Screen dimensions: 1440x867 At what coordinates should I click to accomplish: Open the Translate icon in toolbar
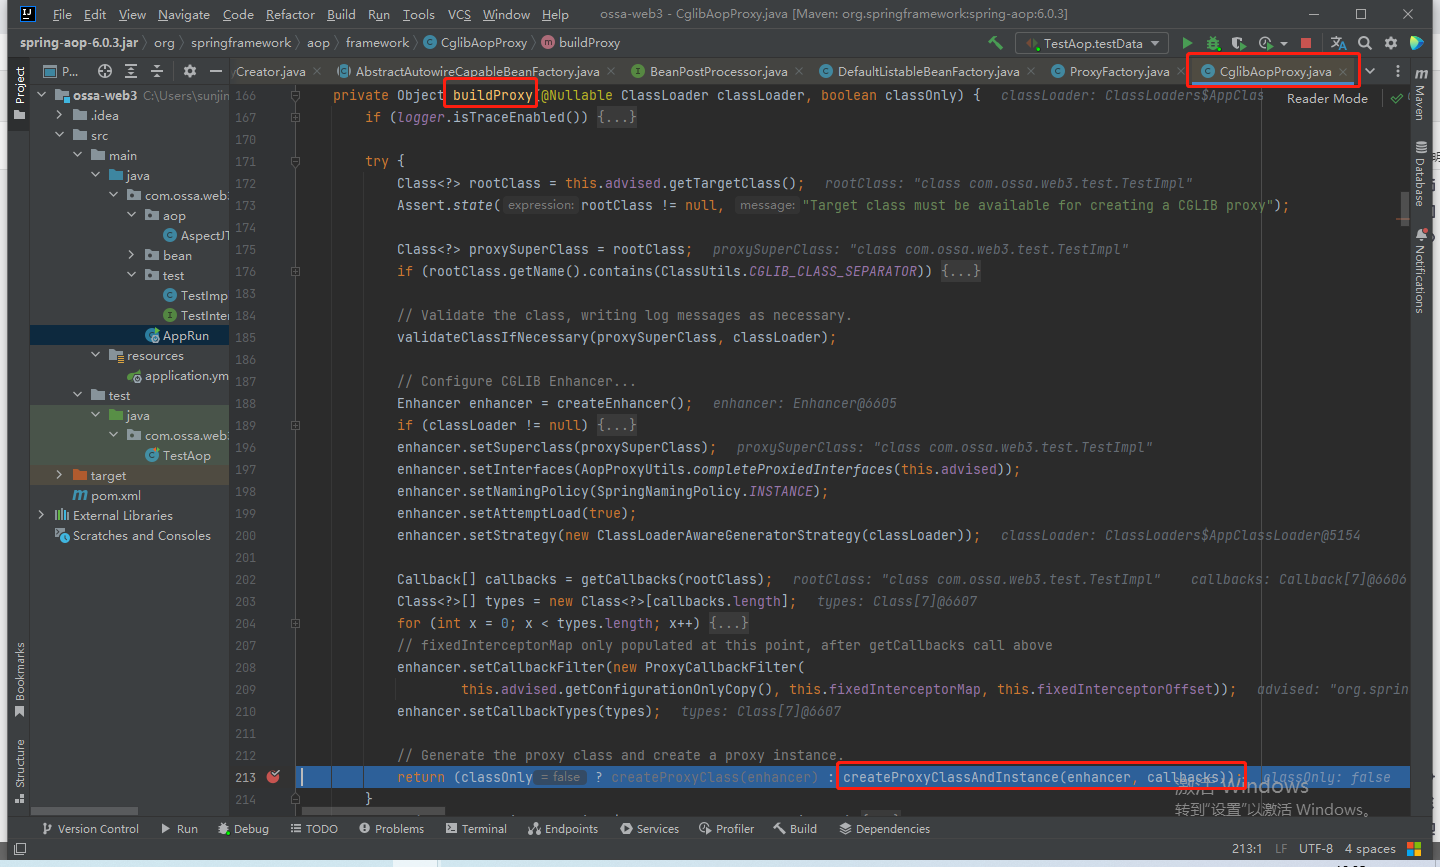(x=1338, y=43)
